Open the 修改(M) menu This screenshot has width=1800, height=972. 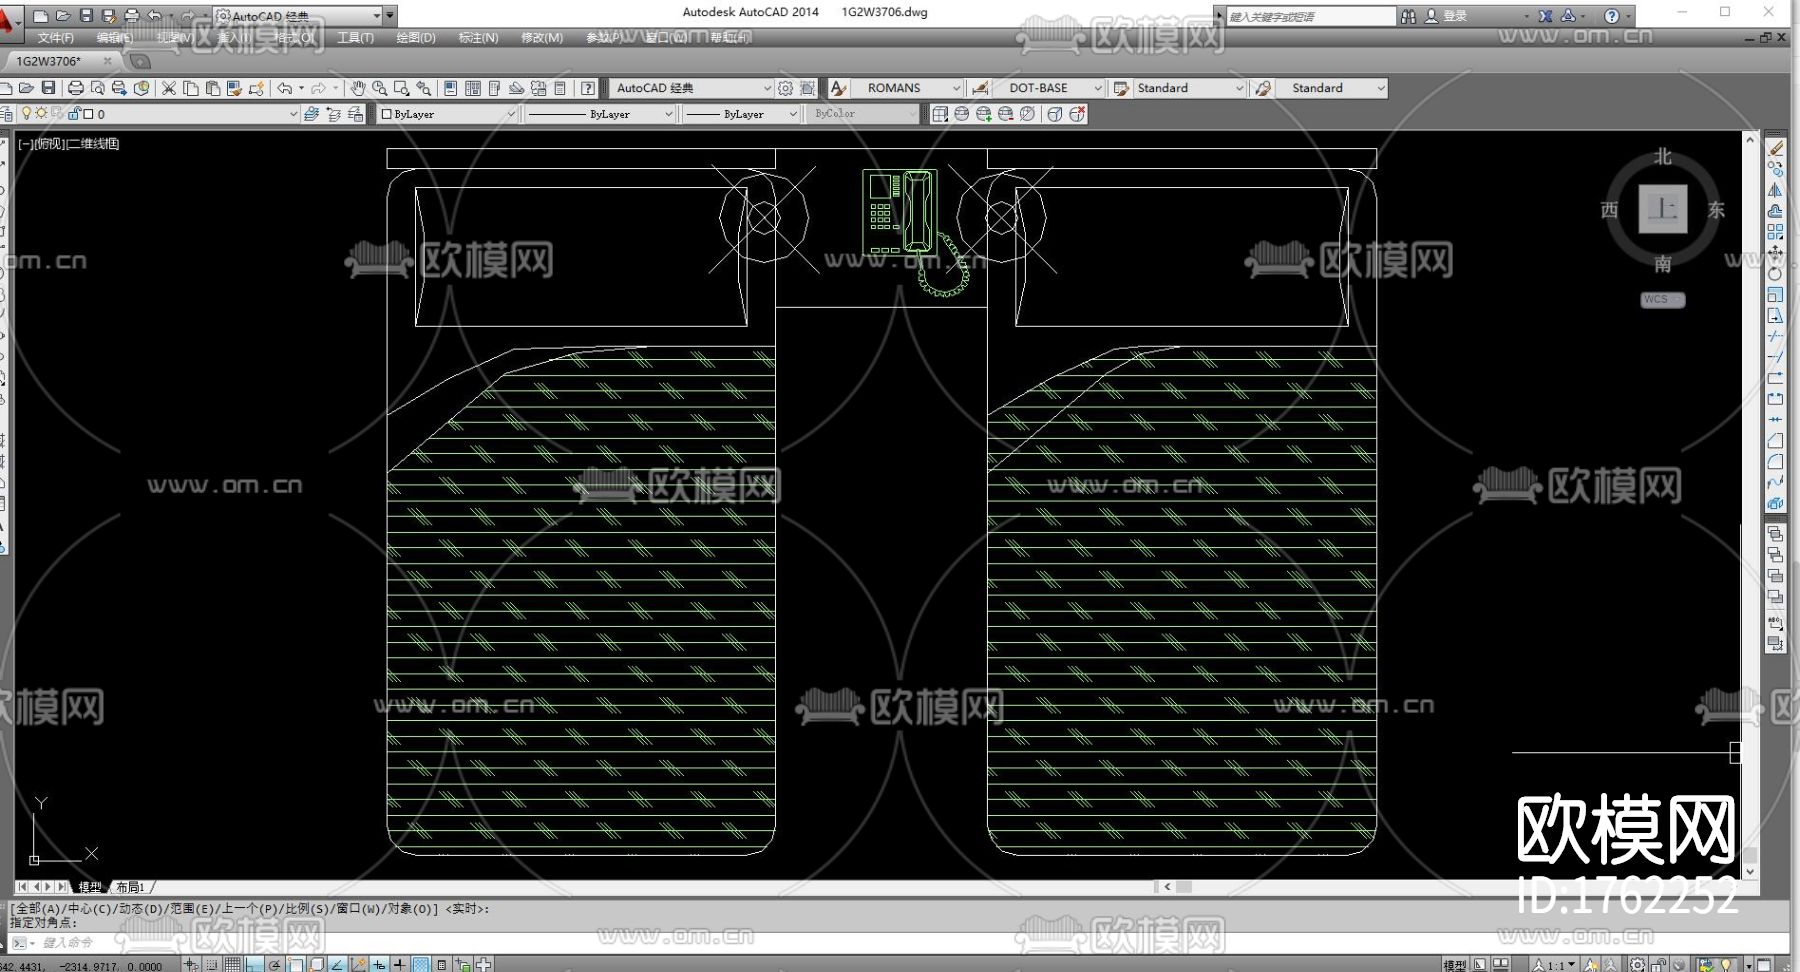[x=542, y=38]
